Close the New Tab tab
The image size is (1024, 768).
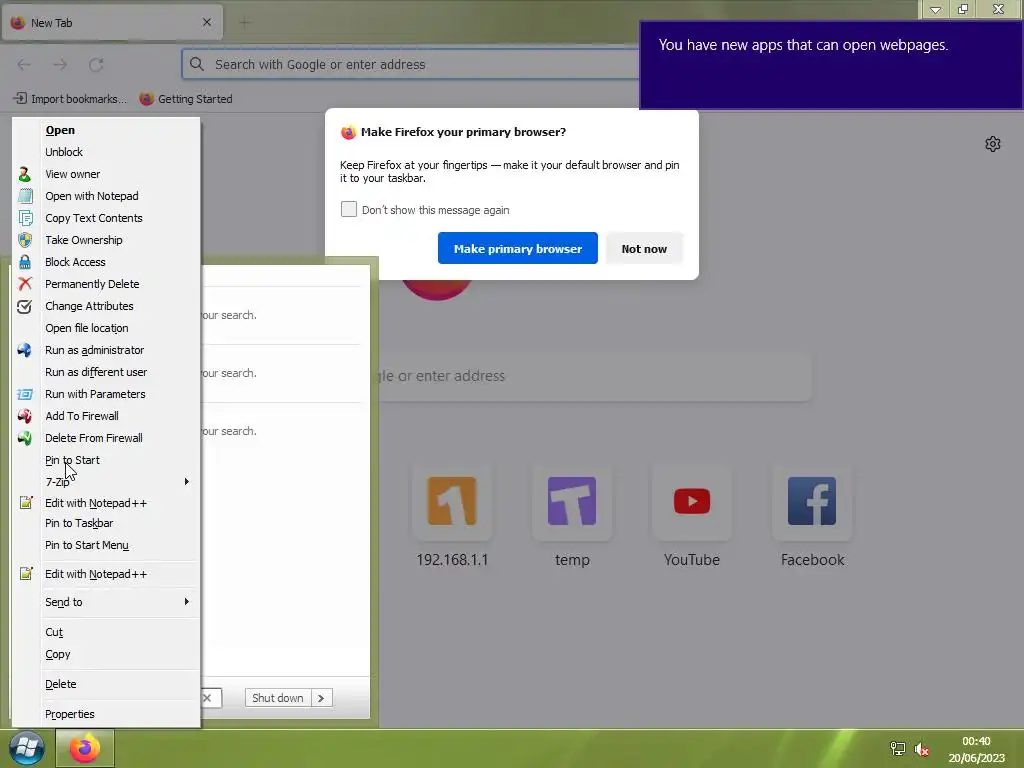(207, 22)
